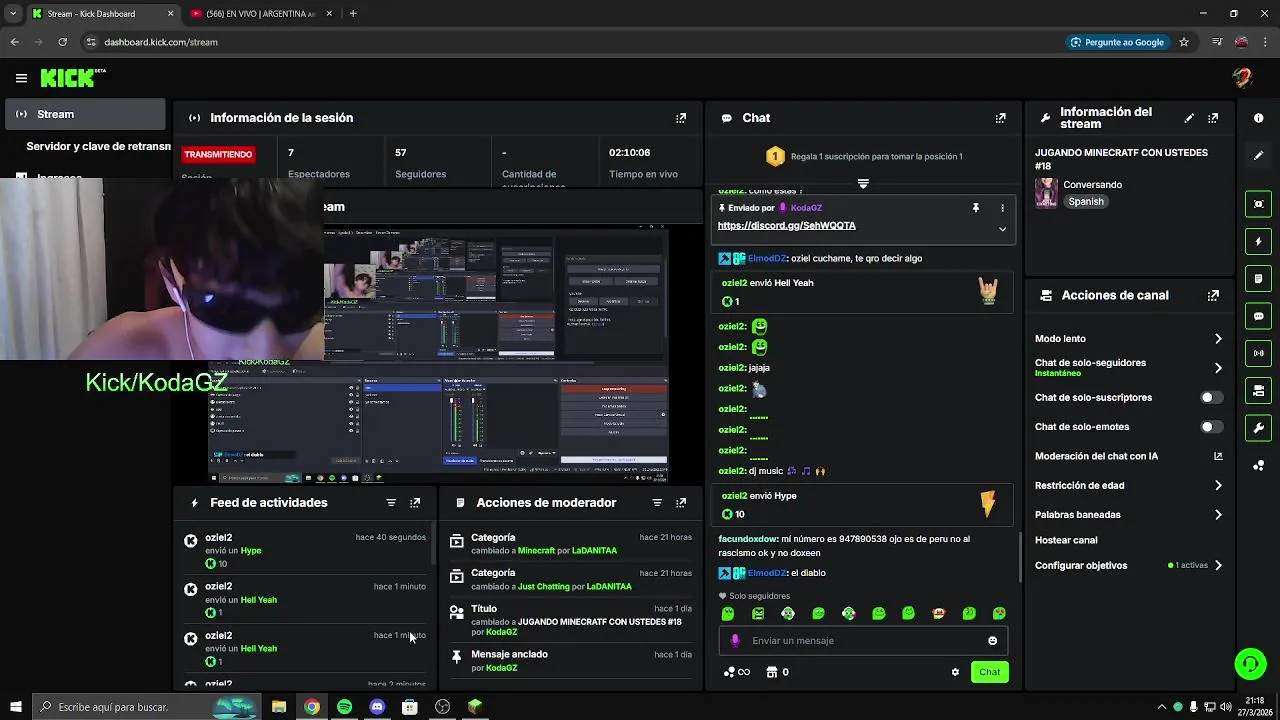This screenshot has height=720, width=1280.
Task: Collapse the pinned message with down chevron
Action: 1002,229
